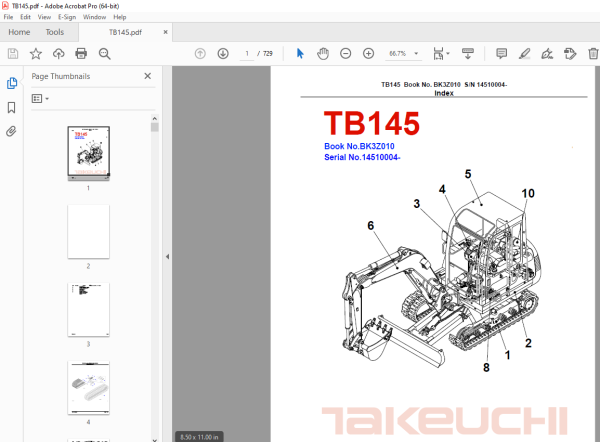Open the File menu
600x442 pixels.
point(8,17)
